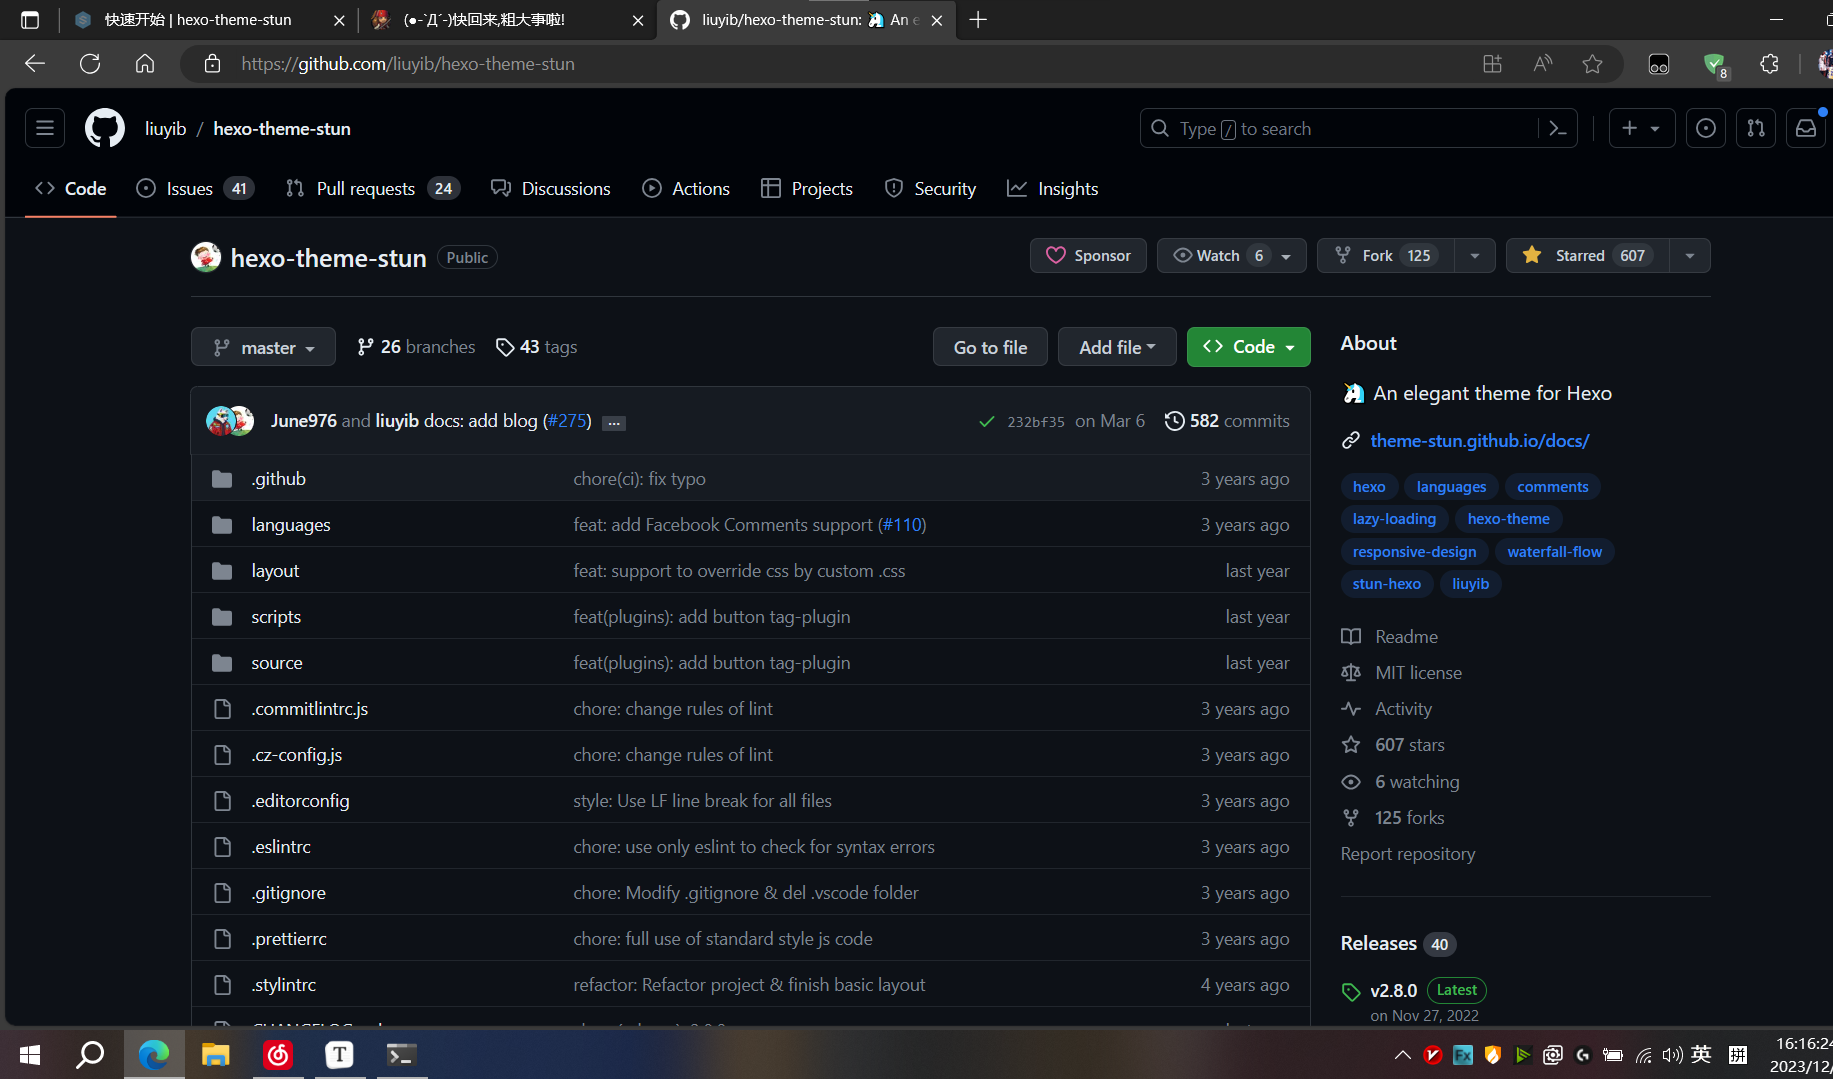Open the Issues inbox icon in header
Image resolution: width=1833 pixels, height=1079 pixels.
click(x=1706, y=128)
